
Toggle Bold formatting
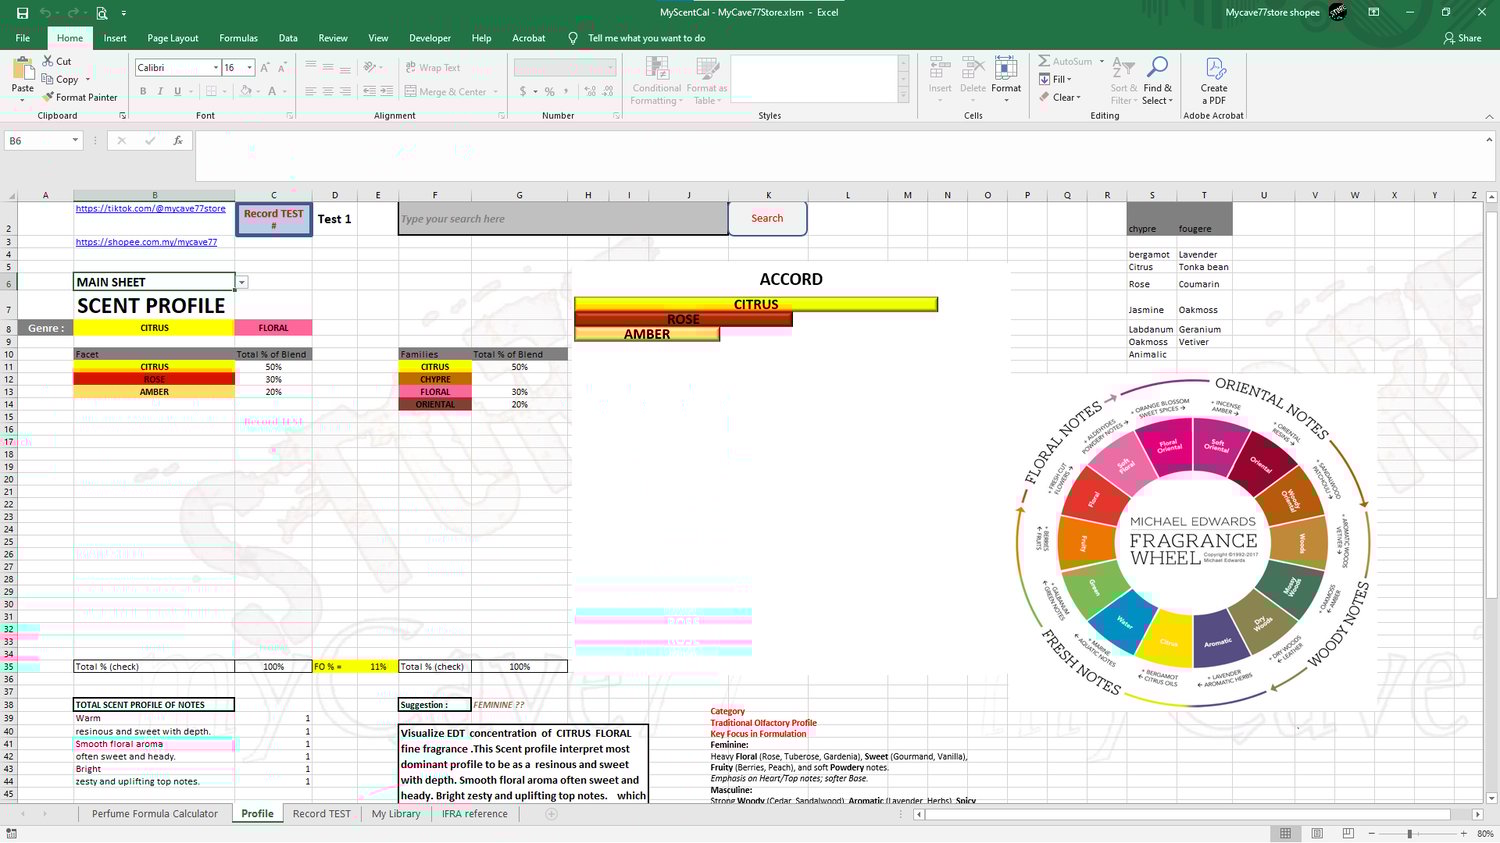click(x=143, y=91)
